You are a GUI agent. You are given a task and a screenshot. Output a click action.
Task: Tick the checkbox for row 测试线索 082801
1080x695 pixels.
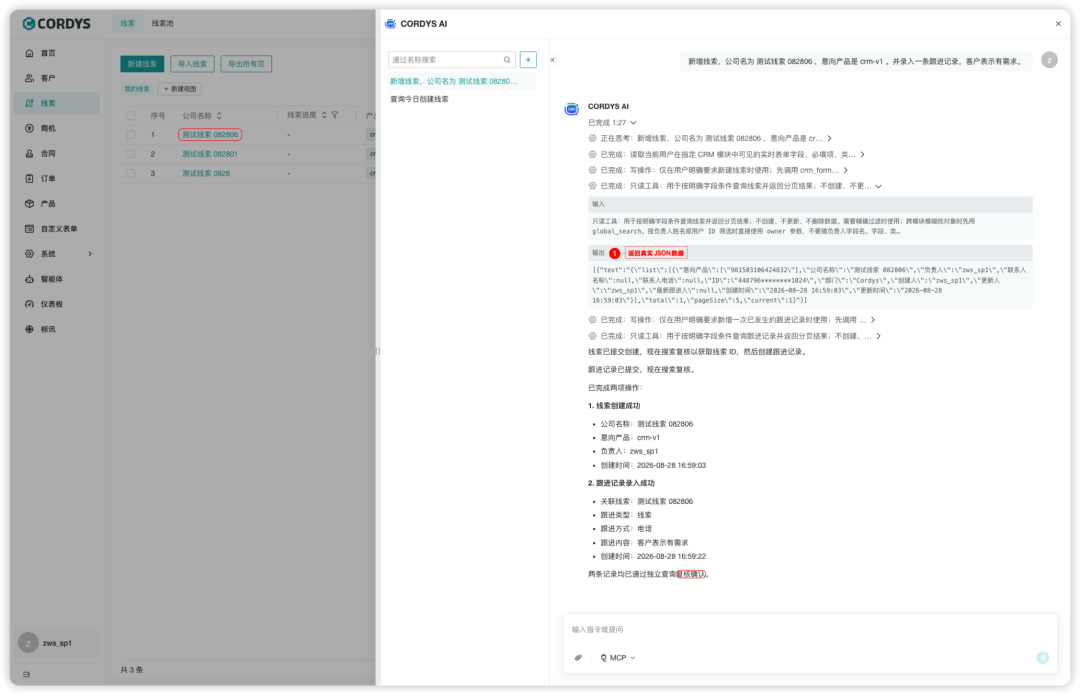click(x=131, y=154)
